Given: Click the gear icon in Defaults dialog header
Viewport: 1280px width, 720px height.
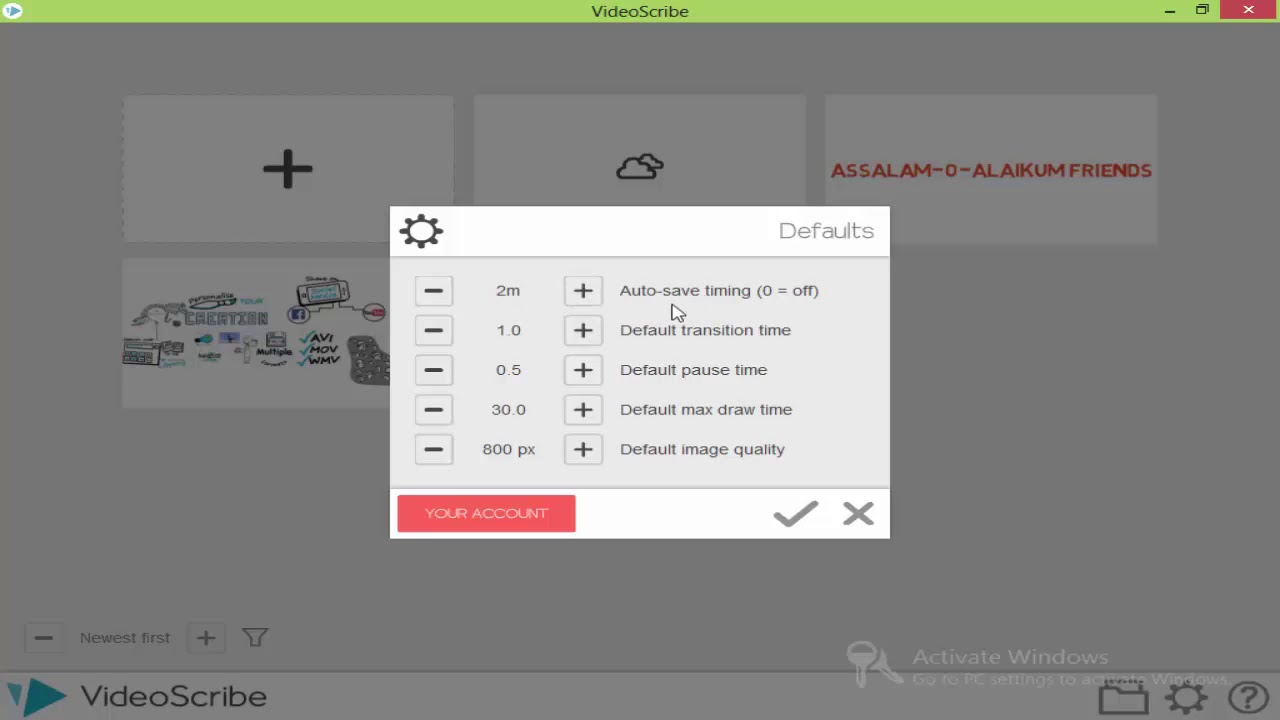Looking at the screenshot, I should (421, 231).
